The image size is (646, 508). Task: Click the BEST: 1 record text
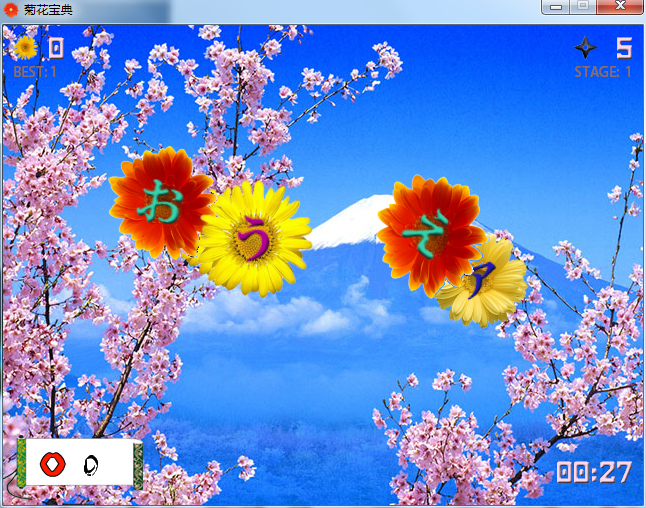pos(36,72)
